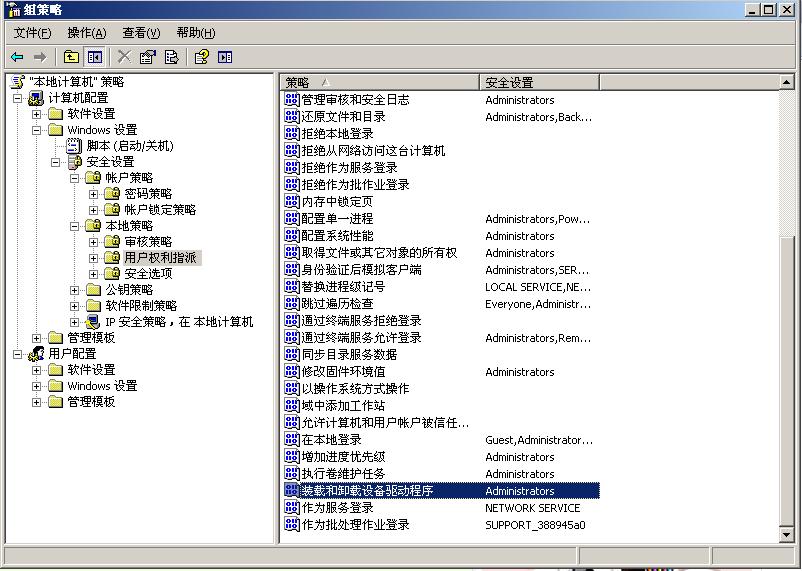Select policy 身份验证后模拟客户端

pos(362,270)
